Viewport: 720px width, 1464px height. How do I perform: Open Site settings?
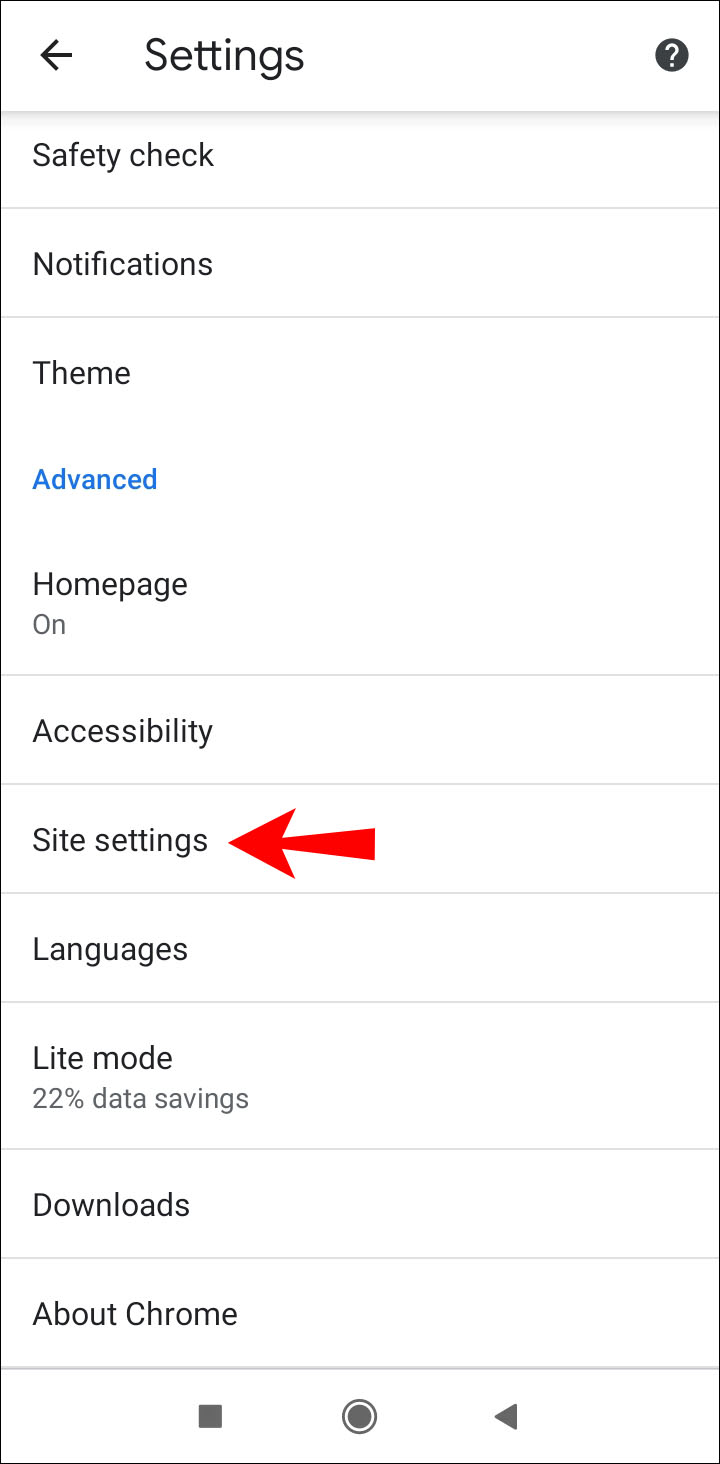point(360,840)
